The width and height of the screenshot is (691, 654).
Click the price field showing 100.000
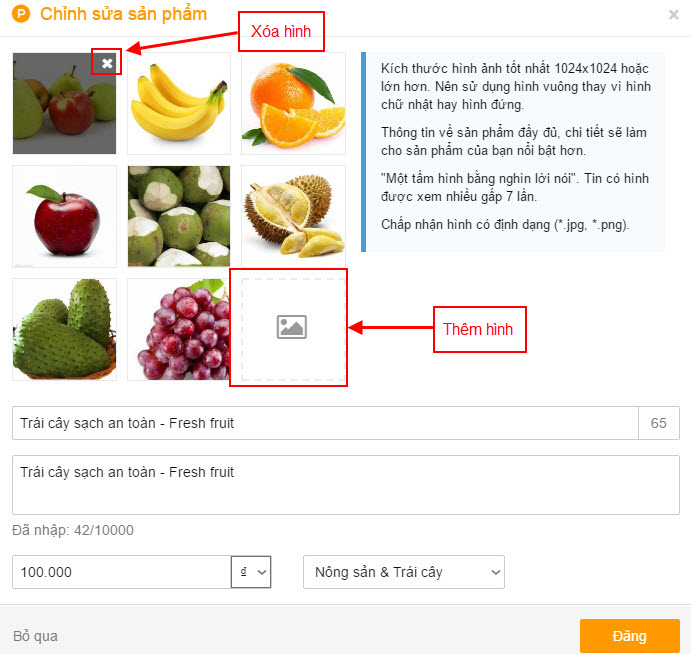click(122, 572)
